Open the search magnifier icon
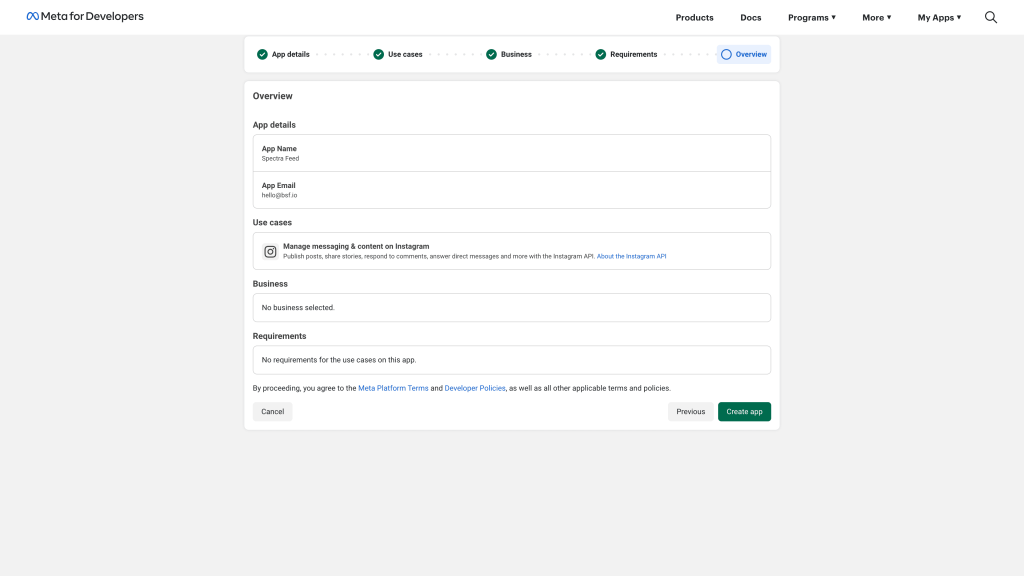This screenshot has height=576, width=1024. (991, 18)
